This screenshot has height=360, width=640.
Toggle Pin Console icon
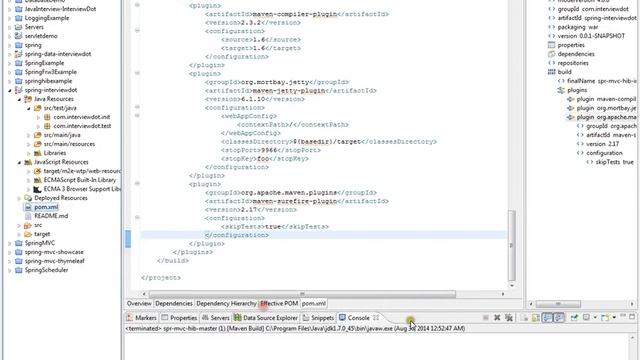[x=574, y=318]
